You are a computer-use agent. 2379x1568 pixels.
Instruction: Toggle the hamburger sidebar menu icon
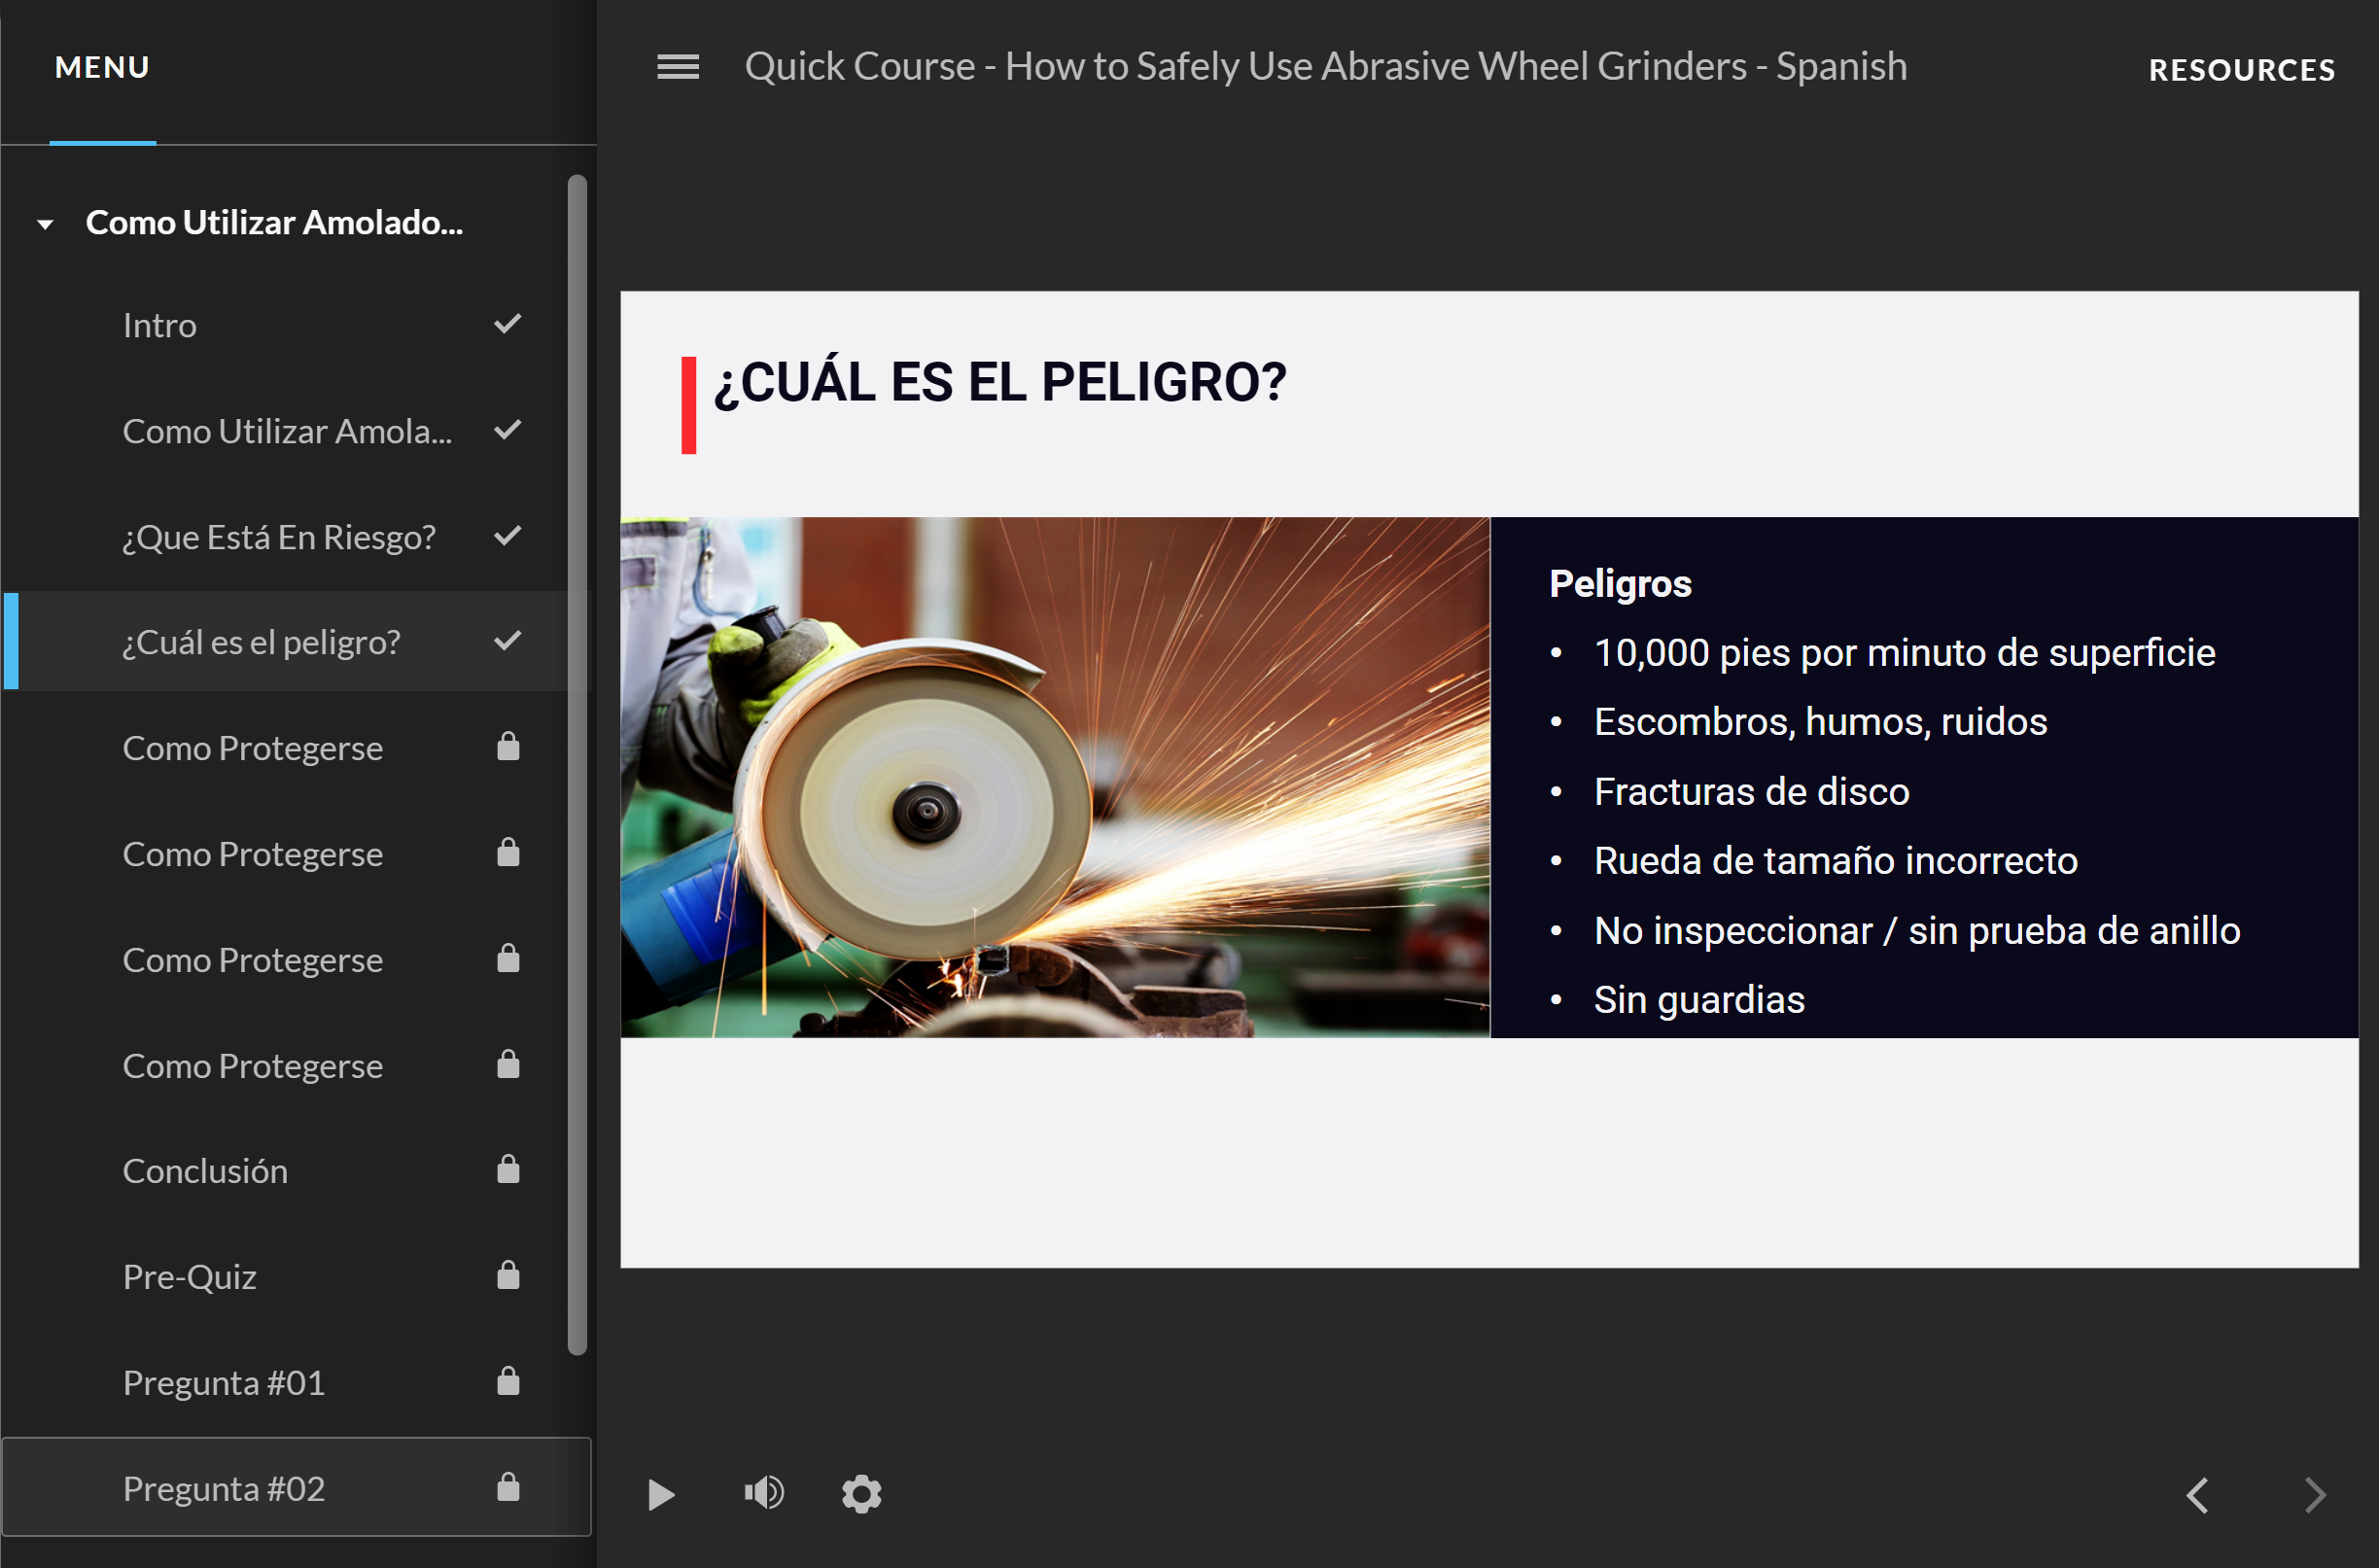(677, 67)
